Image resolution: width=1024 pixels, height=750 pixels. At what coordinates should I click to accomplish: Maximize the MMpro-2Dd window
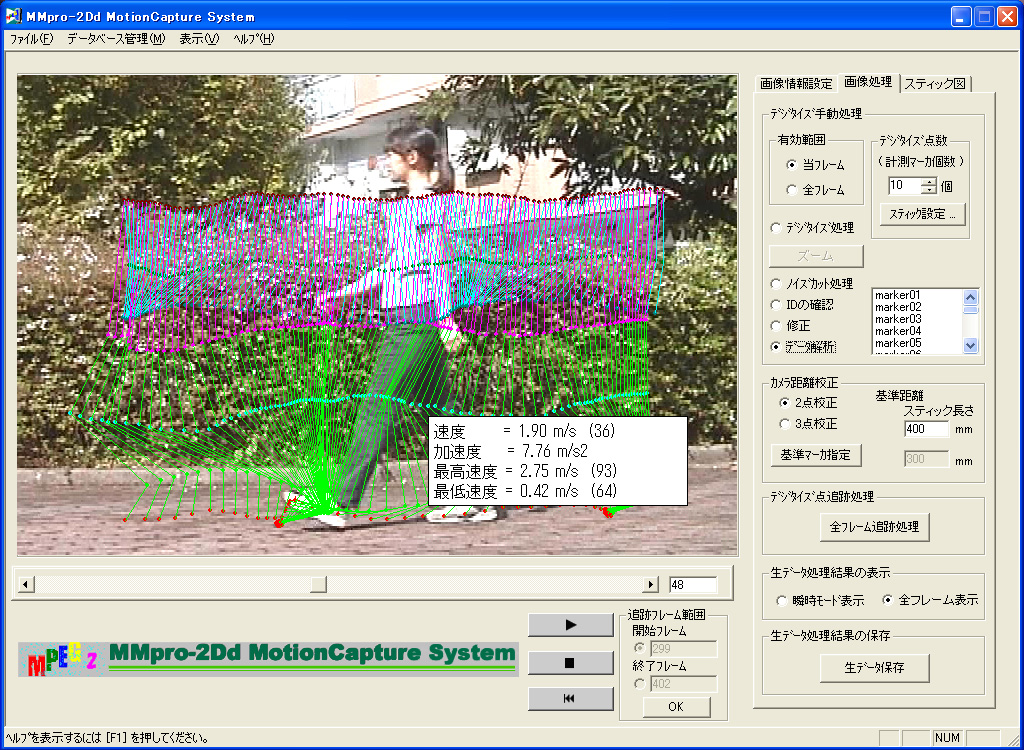coord(984,16)
